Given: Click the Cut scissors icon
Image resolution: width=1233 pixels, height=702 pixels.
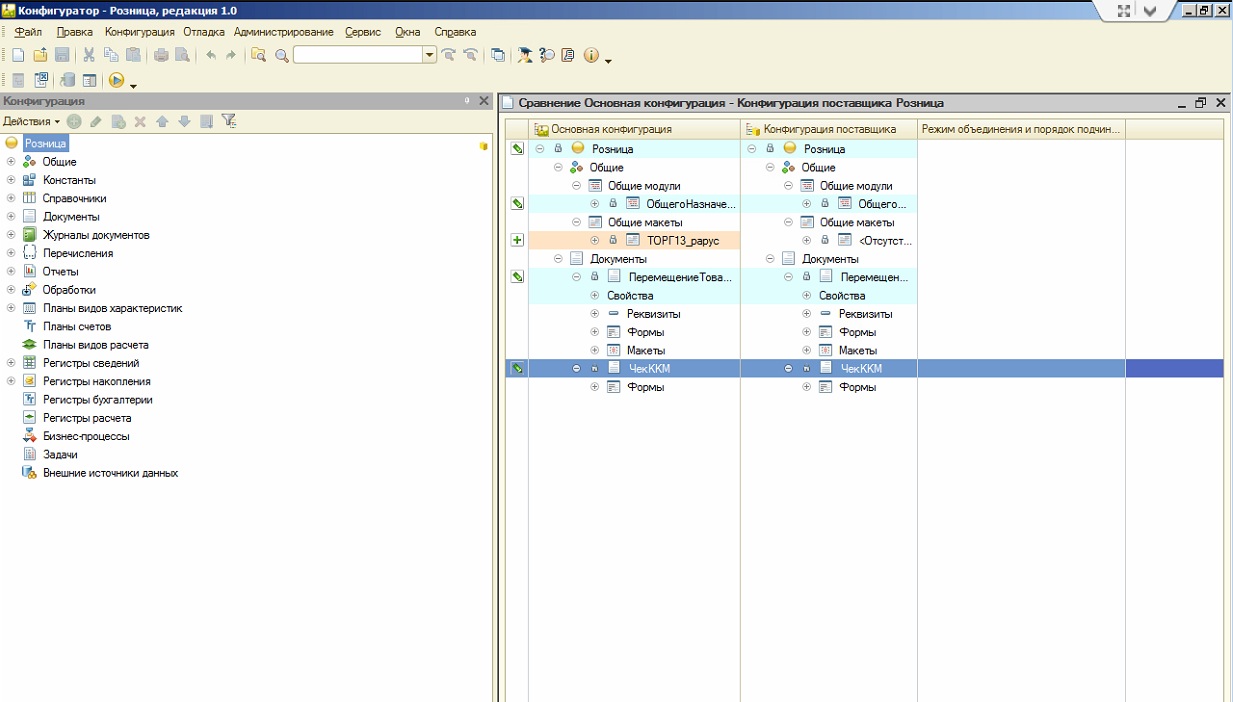Looking at the screenshot, I should [x=89, y=56].
